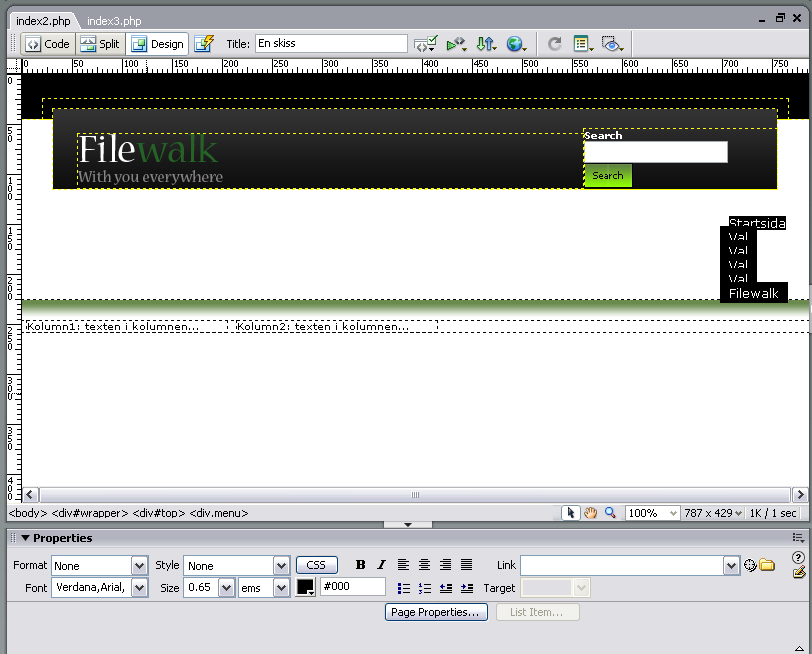
Task: Click Text Indent icon
Action: point(467,588)
